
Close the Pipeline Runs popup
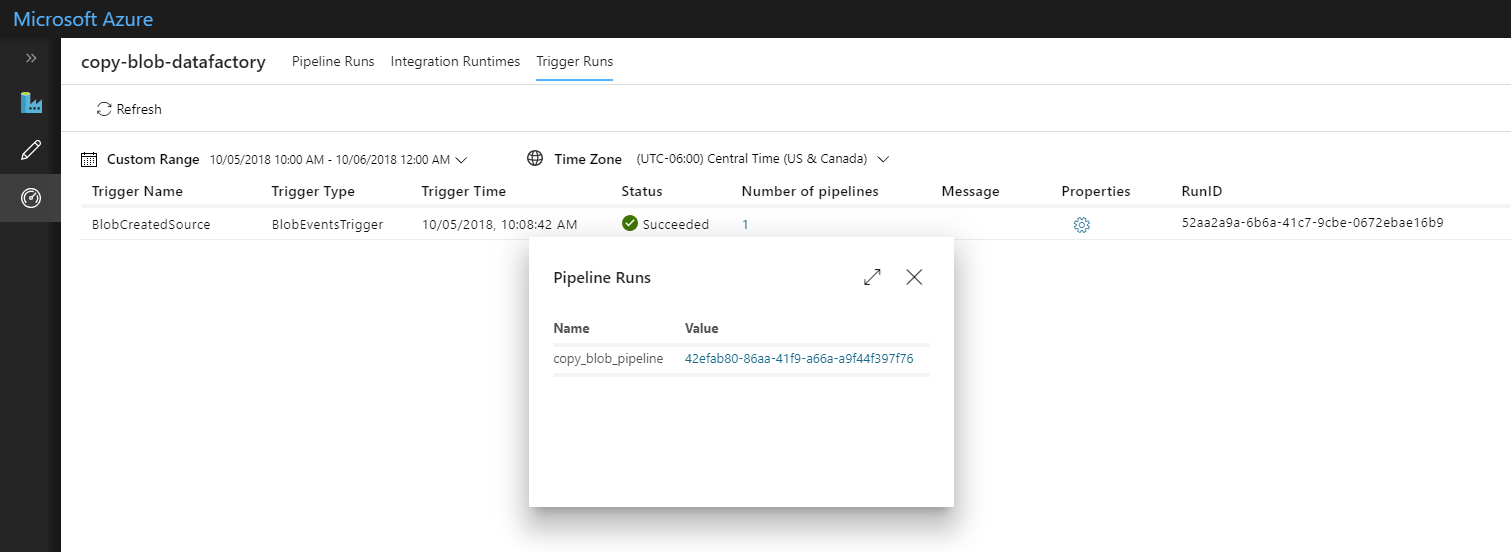pyautogui.click(x=914, y=277)
